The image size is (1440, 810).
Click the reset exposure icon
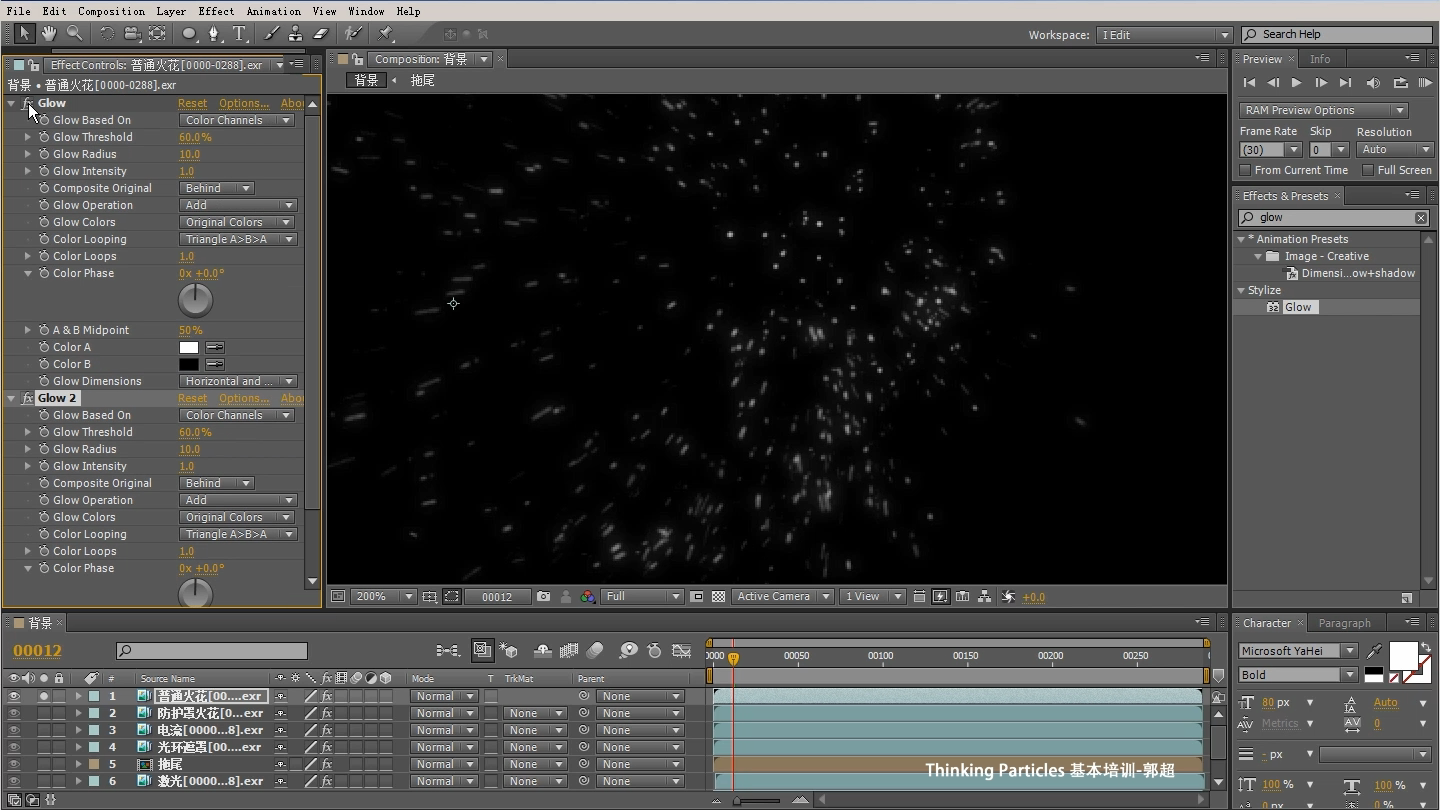pos(1008,597)
